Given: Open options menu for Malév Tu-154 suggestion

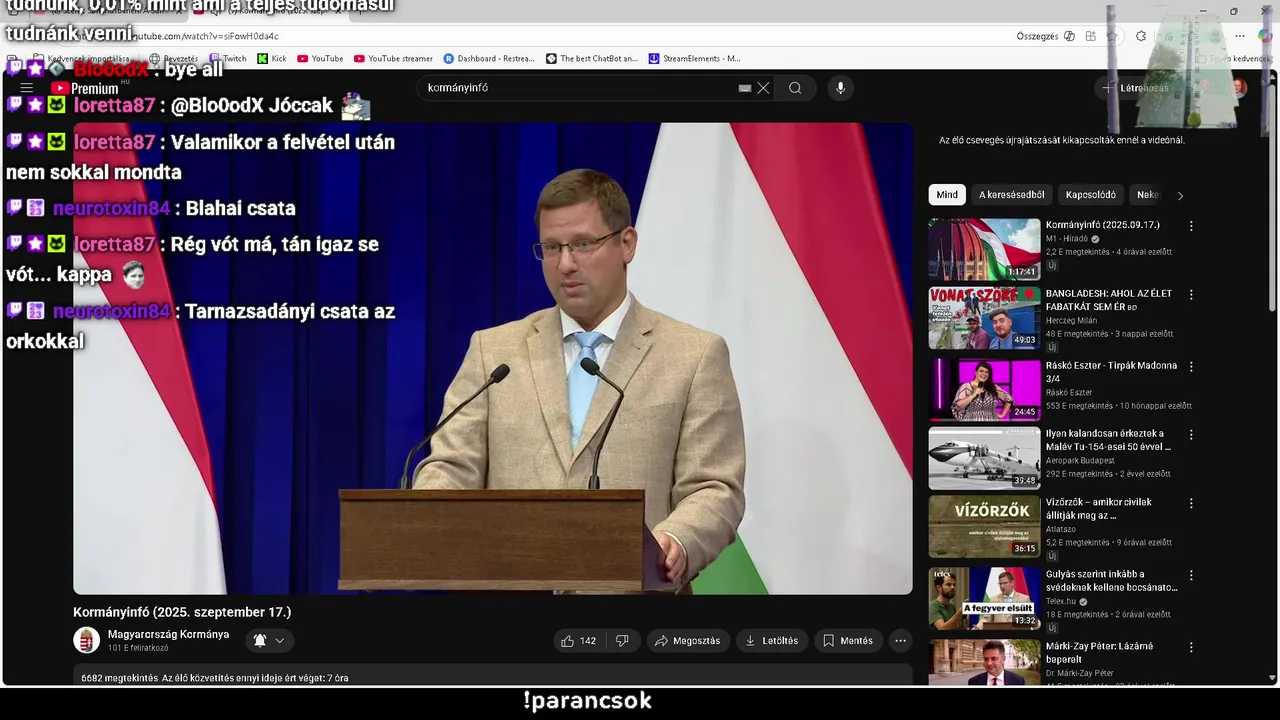Looking at the screenshot, I should pos(1191,435).
